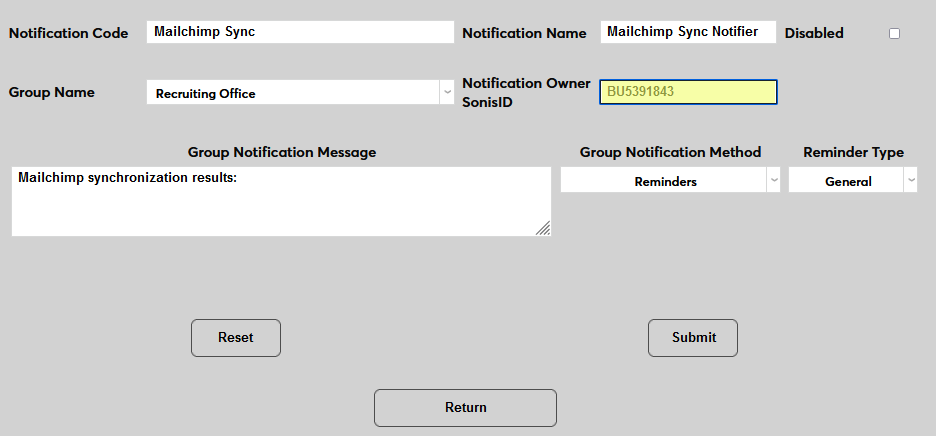Open the Group Notification Method dropdown

tap(670, 180)
